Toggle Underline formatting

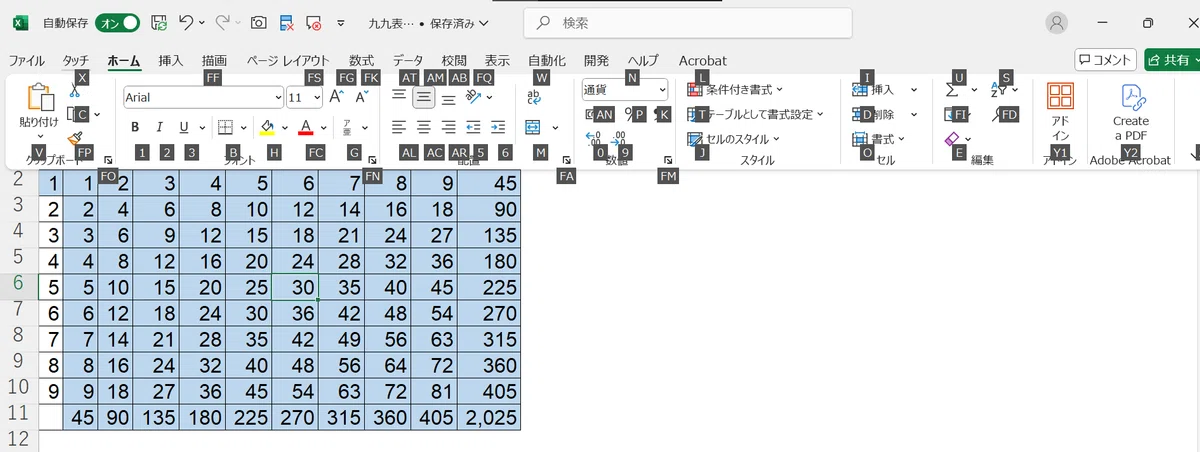tap(184, 127)
